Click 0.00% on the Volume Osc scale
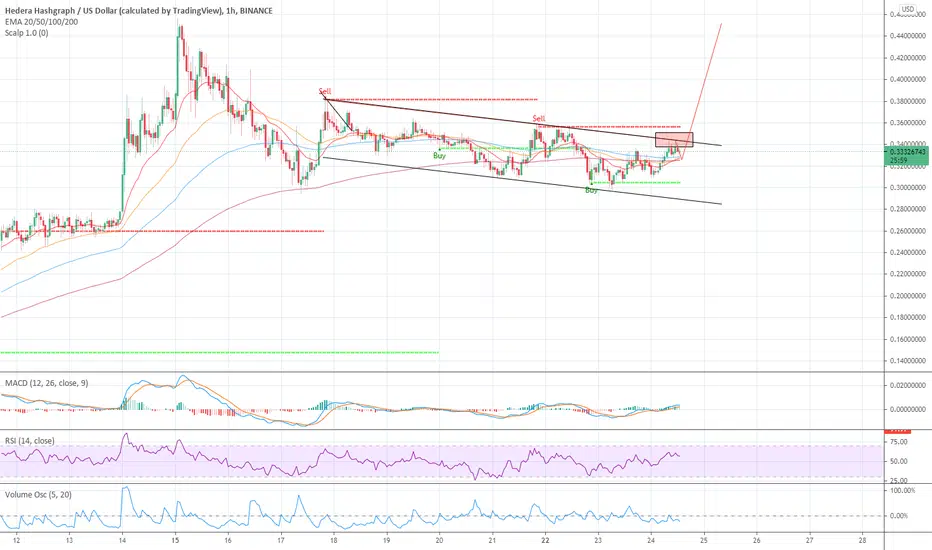 (899, 516)
